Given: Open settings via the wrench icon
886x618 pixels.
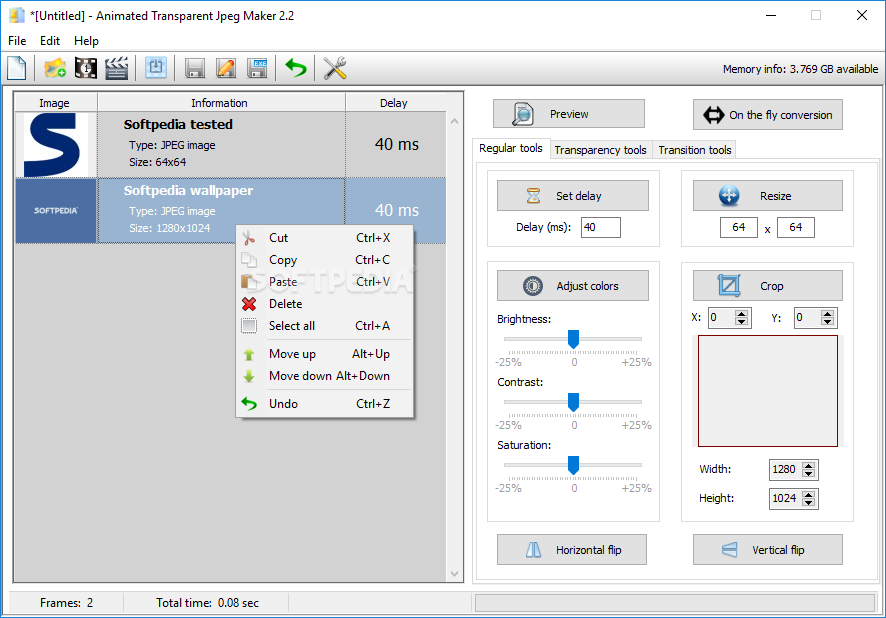Looking at the screenshot, I should pyautogui.click(x=334, y=68).
